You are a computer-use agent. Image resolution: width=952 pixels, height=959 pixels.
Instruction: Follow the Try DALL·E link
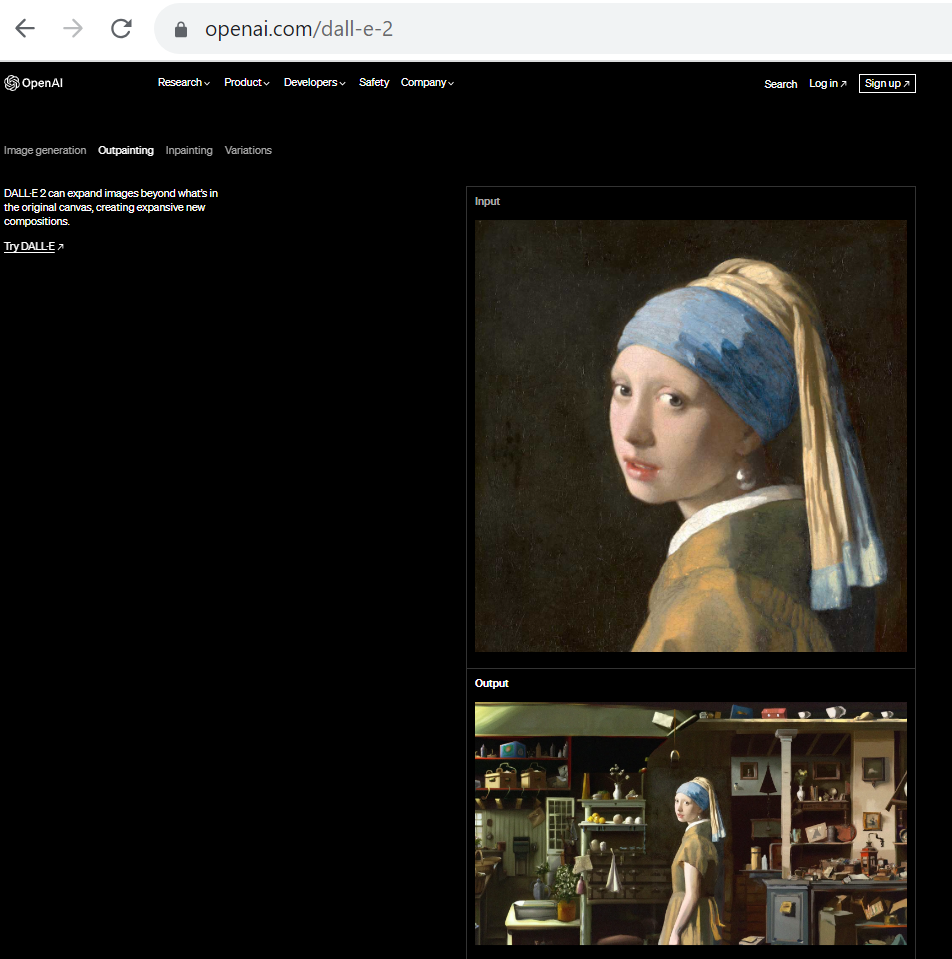coord(33,247)
